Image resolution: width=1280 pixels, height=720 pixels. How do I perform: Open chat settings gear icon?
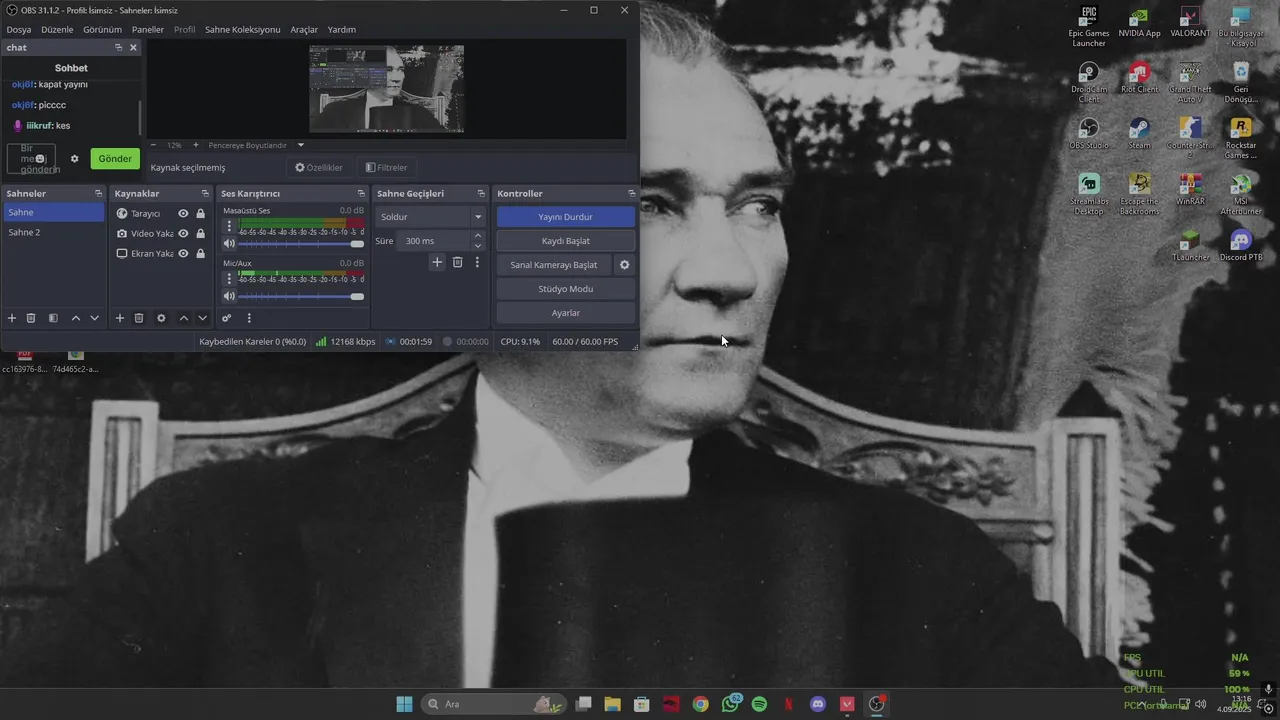pos(74,158)
